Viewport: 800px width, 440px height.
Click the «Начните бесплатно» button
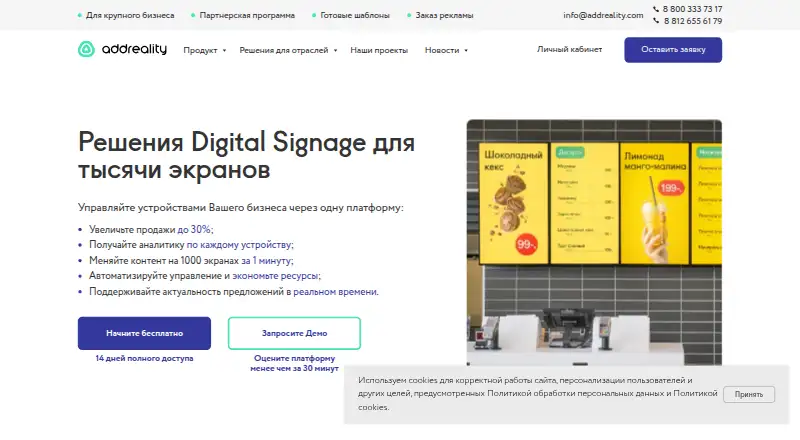[144, 333]
